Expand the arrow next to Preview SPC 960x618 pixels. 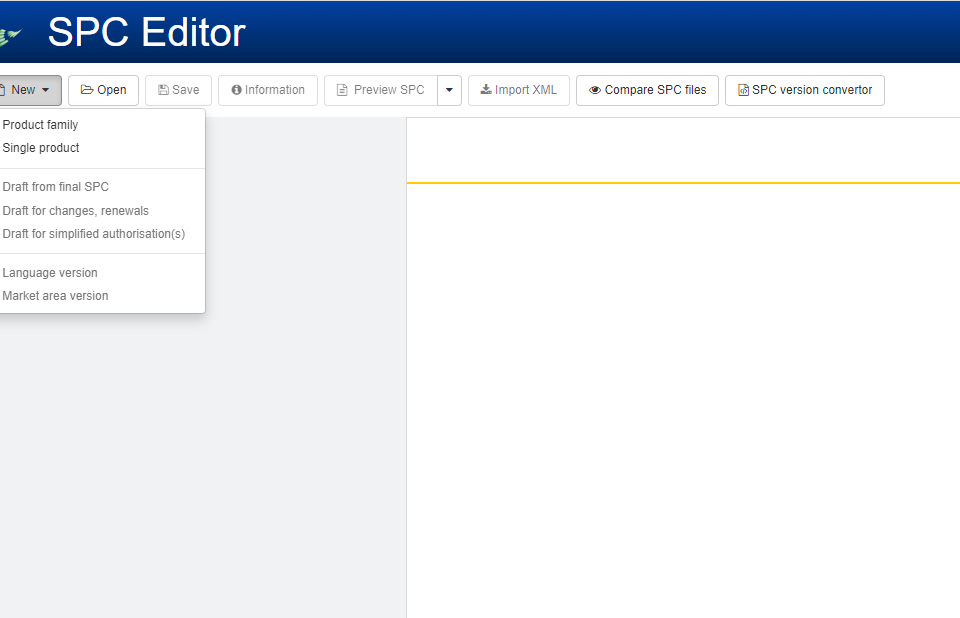(449, 90)
